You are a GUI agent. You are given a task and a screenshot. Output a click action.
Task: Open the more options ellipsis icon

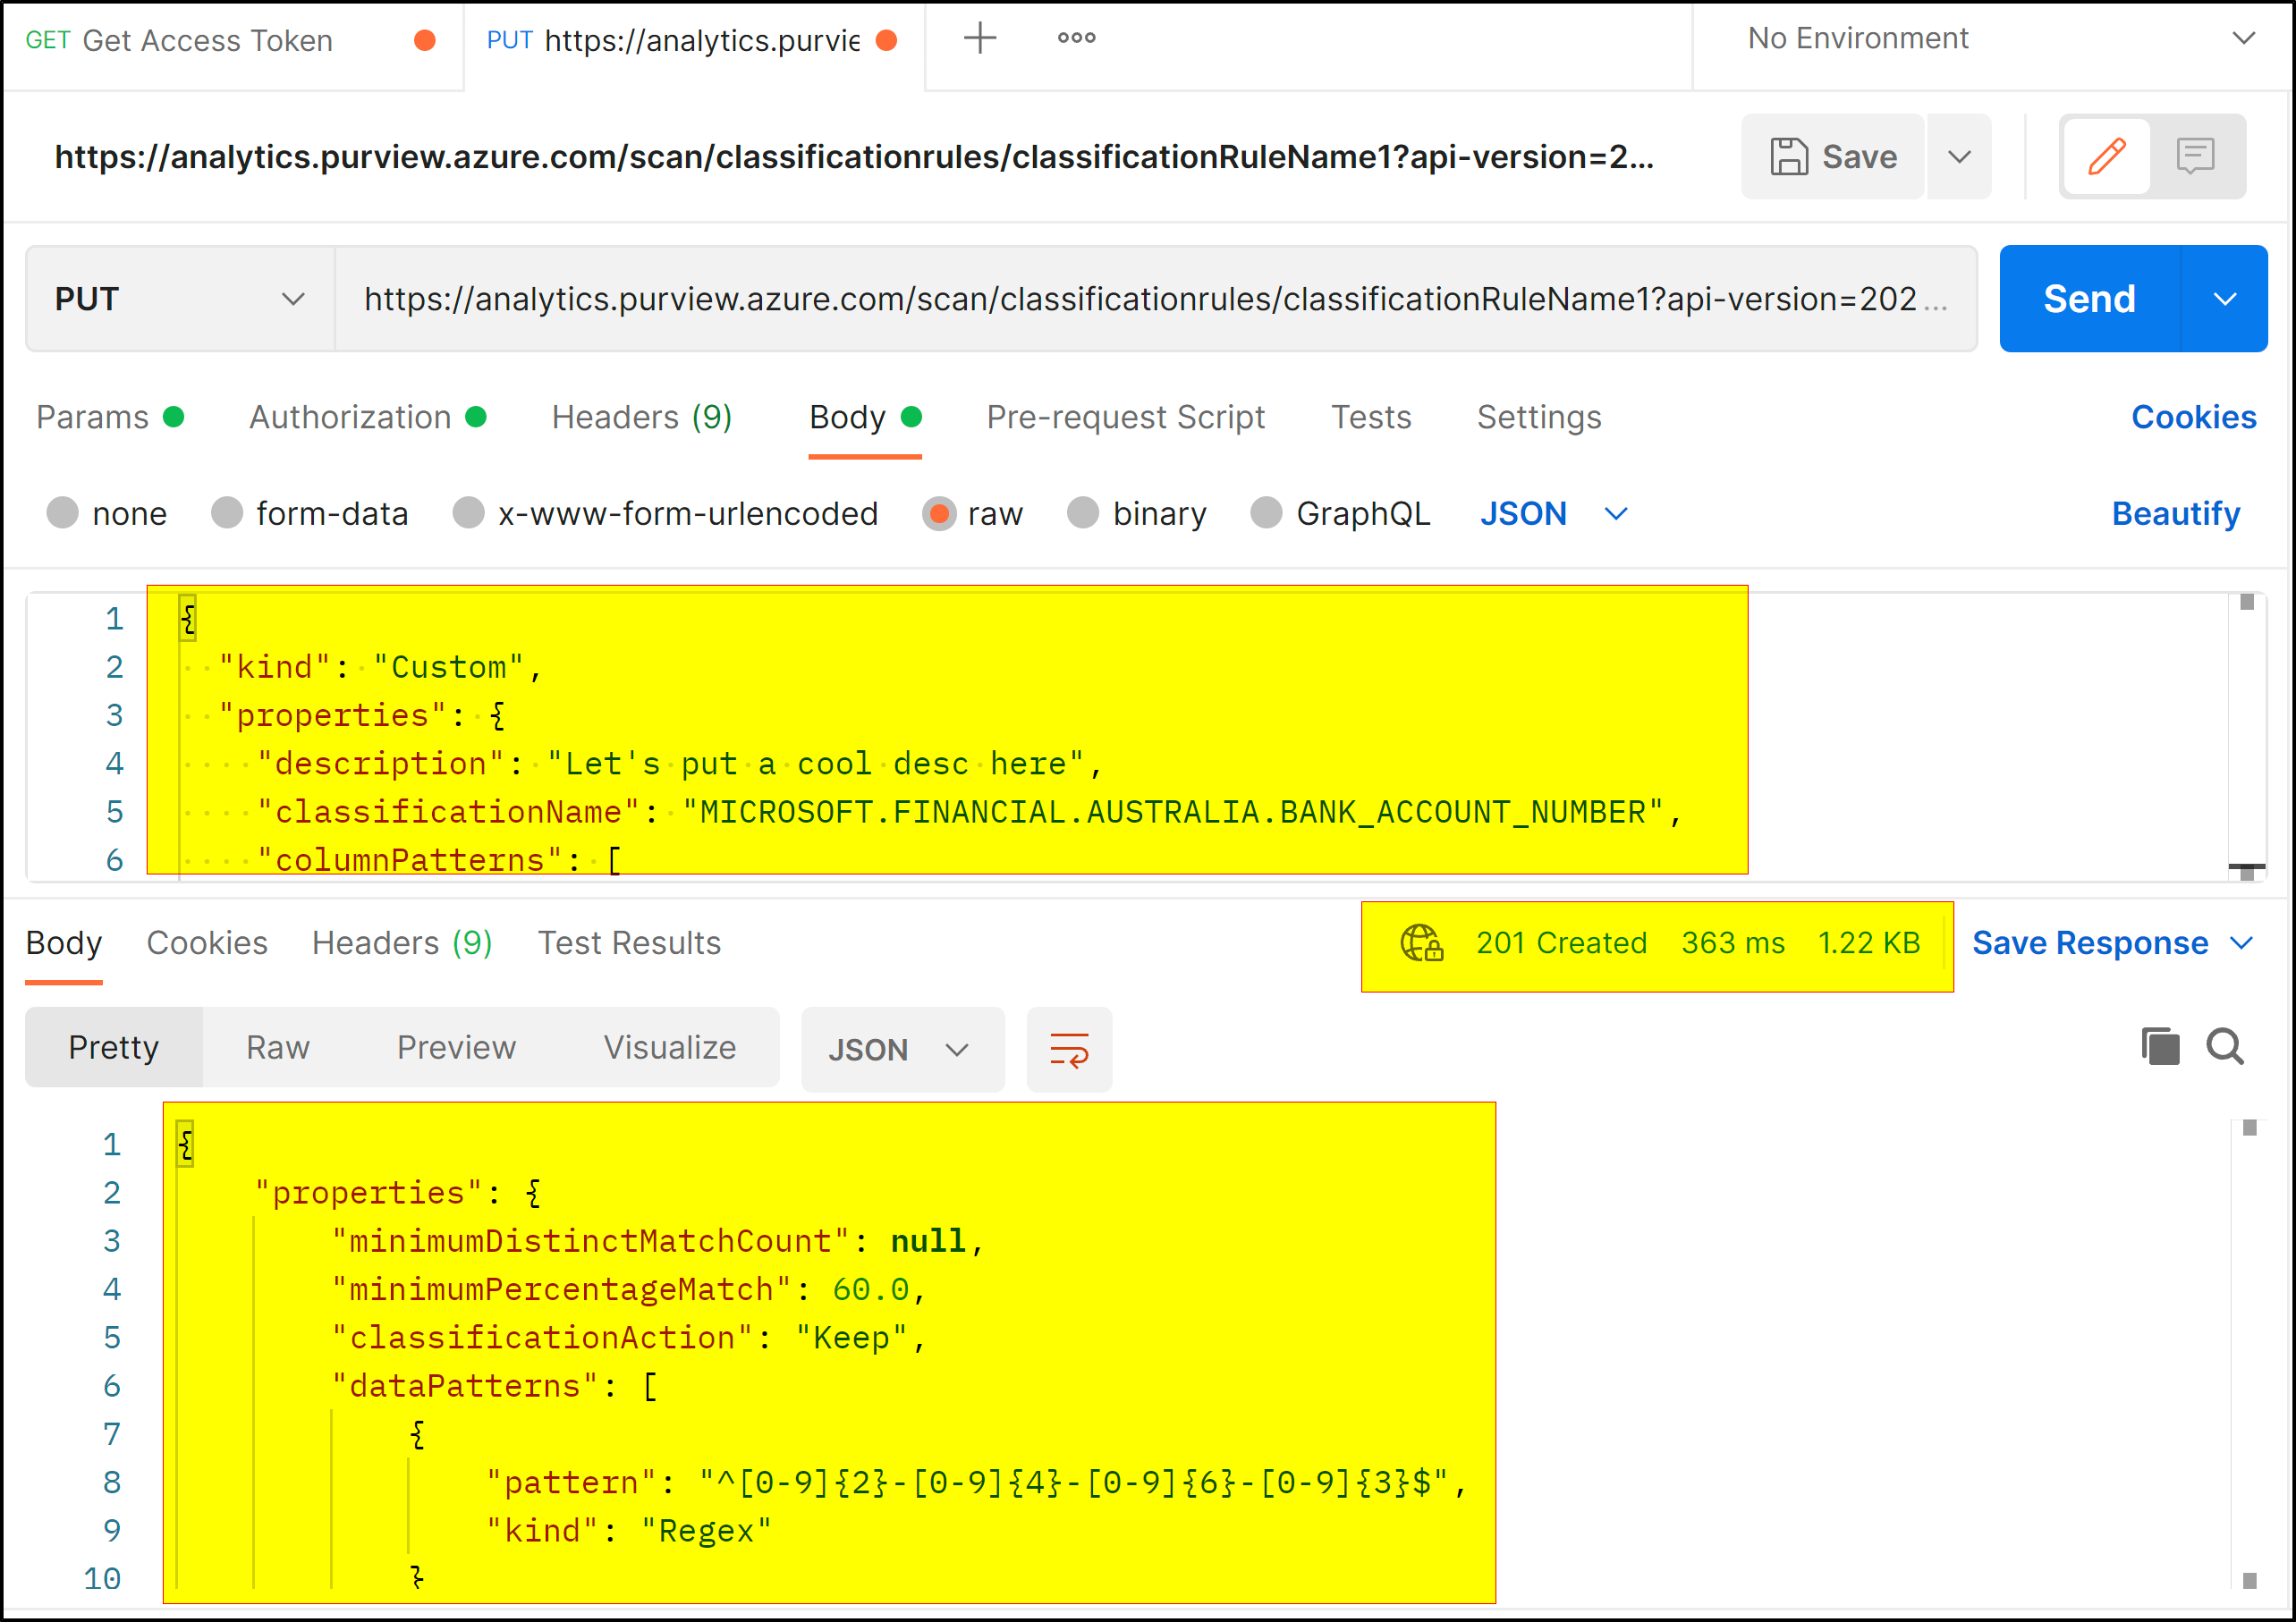pyautogui.click(x=1076, y=38)
